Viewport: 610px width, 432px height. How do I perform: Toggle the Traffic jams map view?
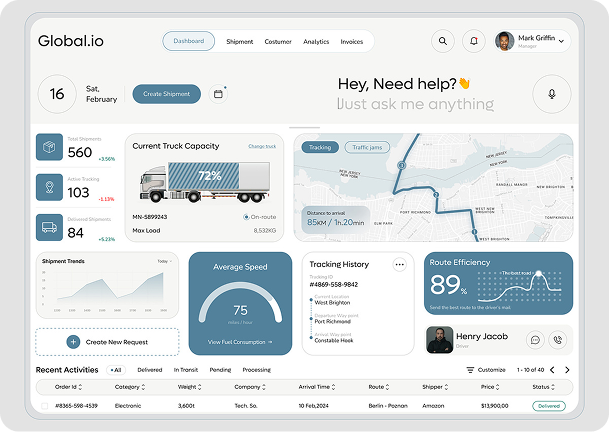pos(367,147)
